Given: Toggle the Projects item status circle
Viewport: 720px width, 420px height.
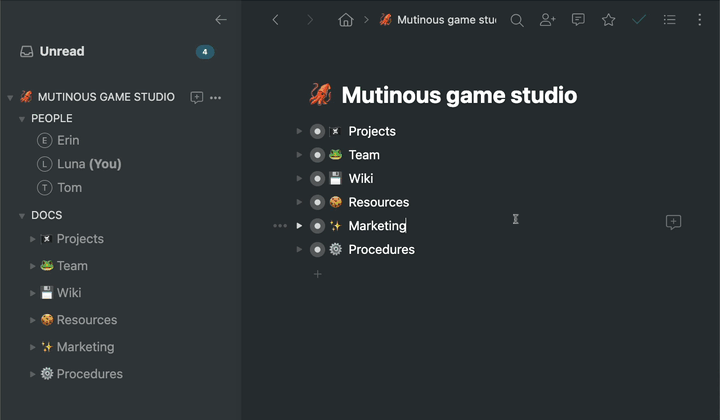Looking at the screenshot, I should 317,131.
